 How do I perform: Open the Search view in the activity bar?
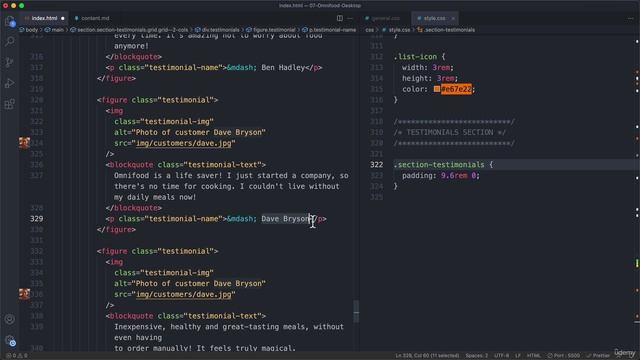[x=10, y=41]
